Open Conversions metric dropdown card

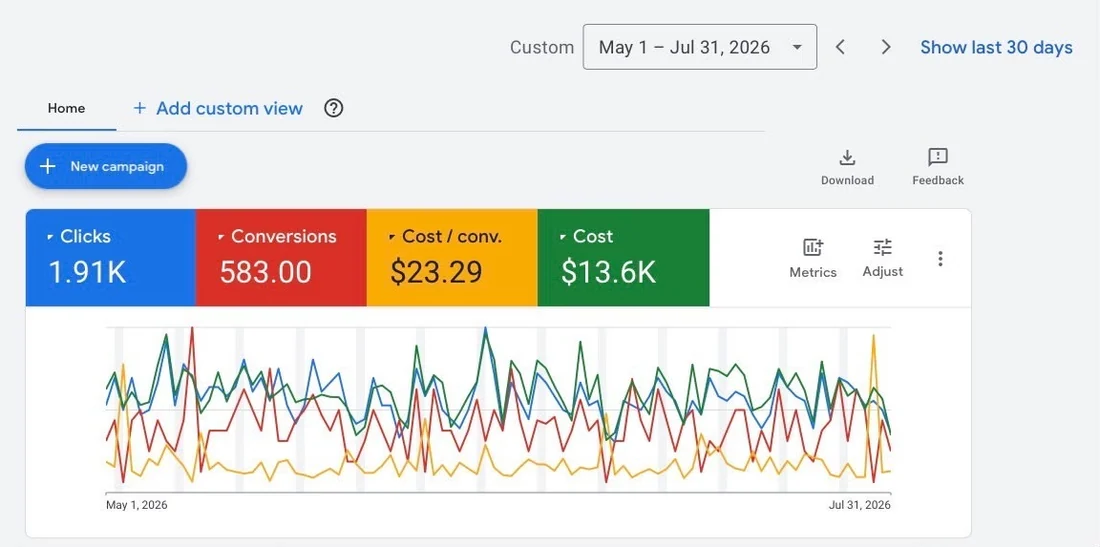[x=281, y=257]
